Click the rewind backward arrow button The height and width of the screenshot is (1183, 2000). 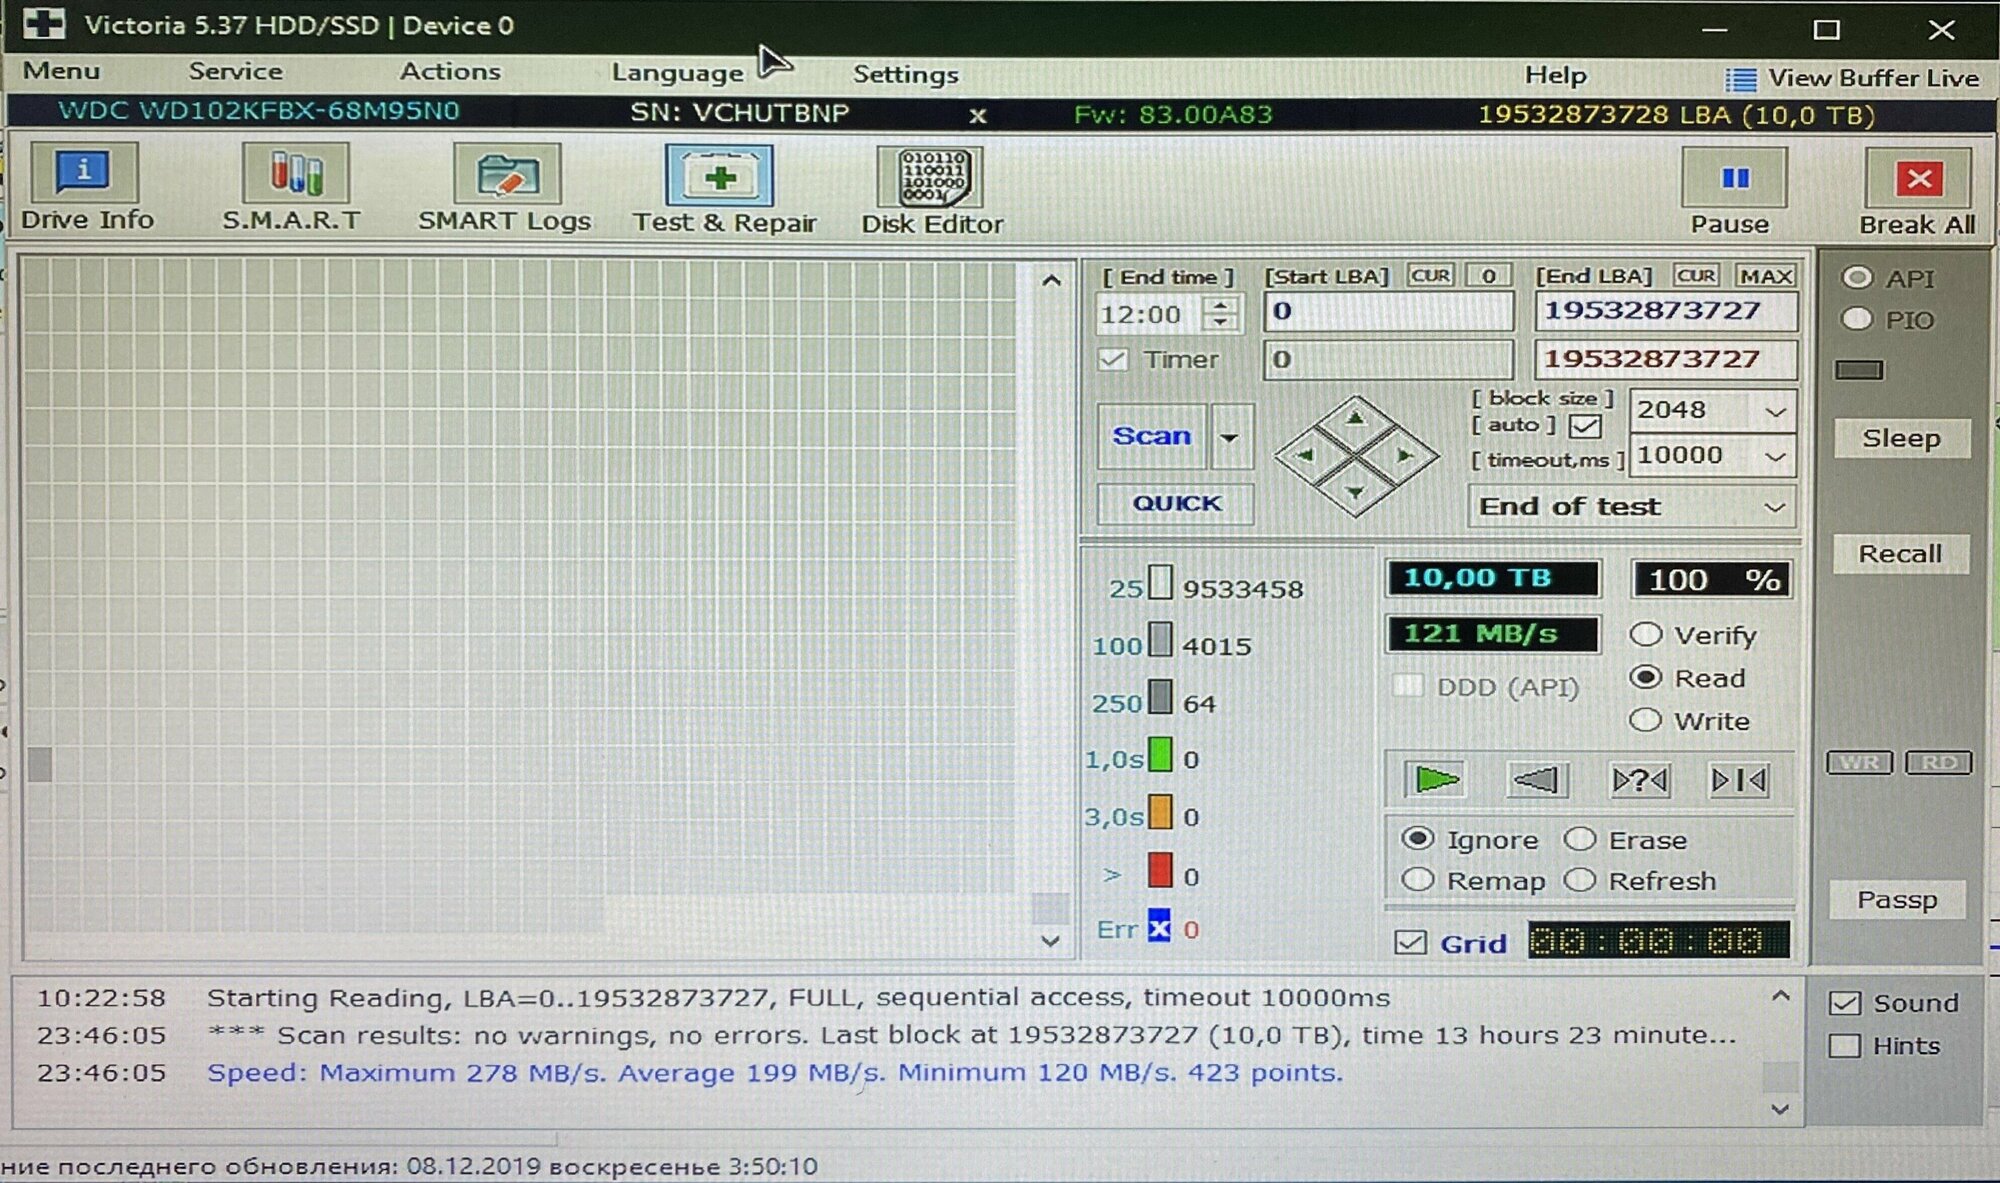[x=1537, y=780]
